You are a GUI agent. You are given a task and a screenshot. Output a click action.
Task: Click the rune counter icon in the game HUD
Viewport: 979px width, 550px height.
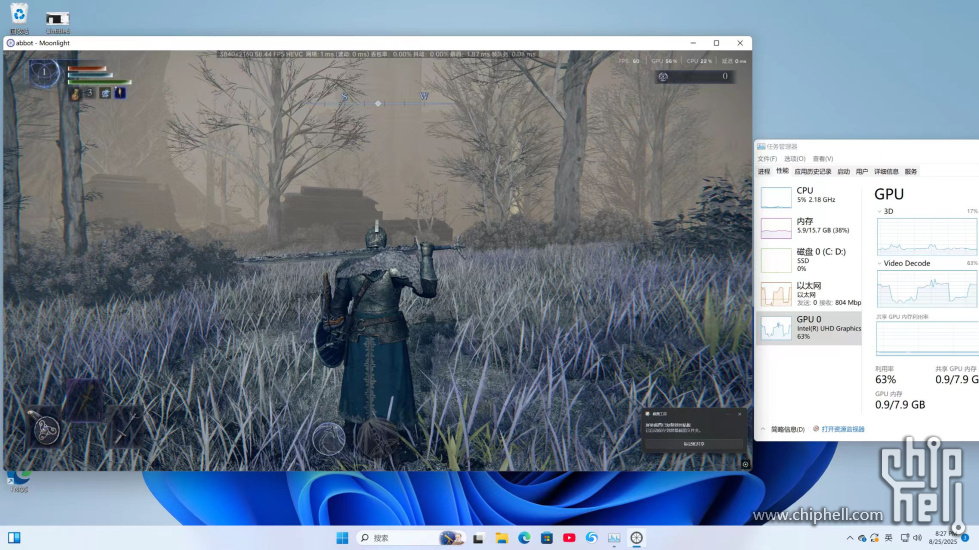pyautogui.click(x=663, y=77)
